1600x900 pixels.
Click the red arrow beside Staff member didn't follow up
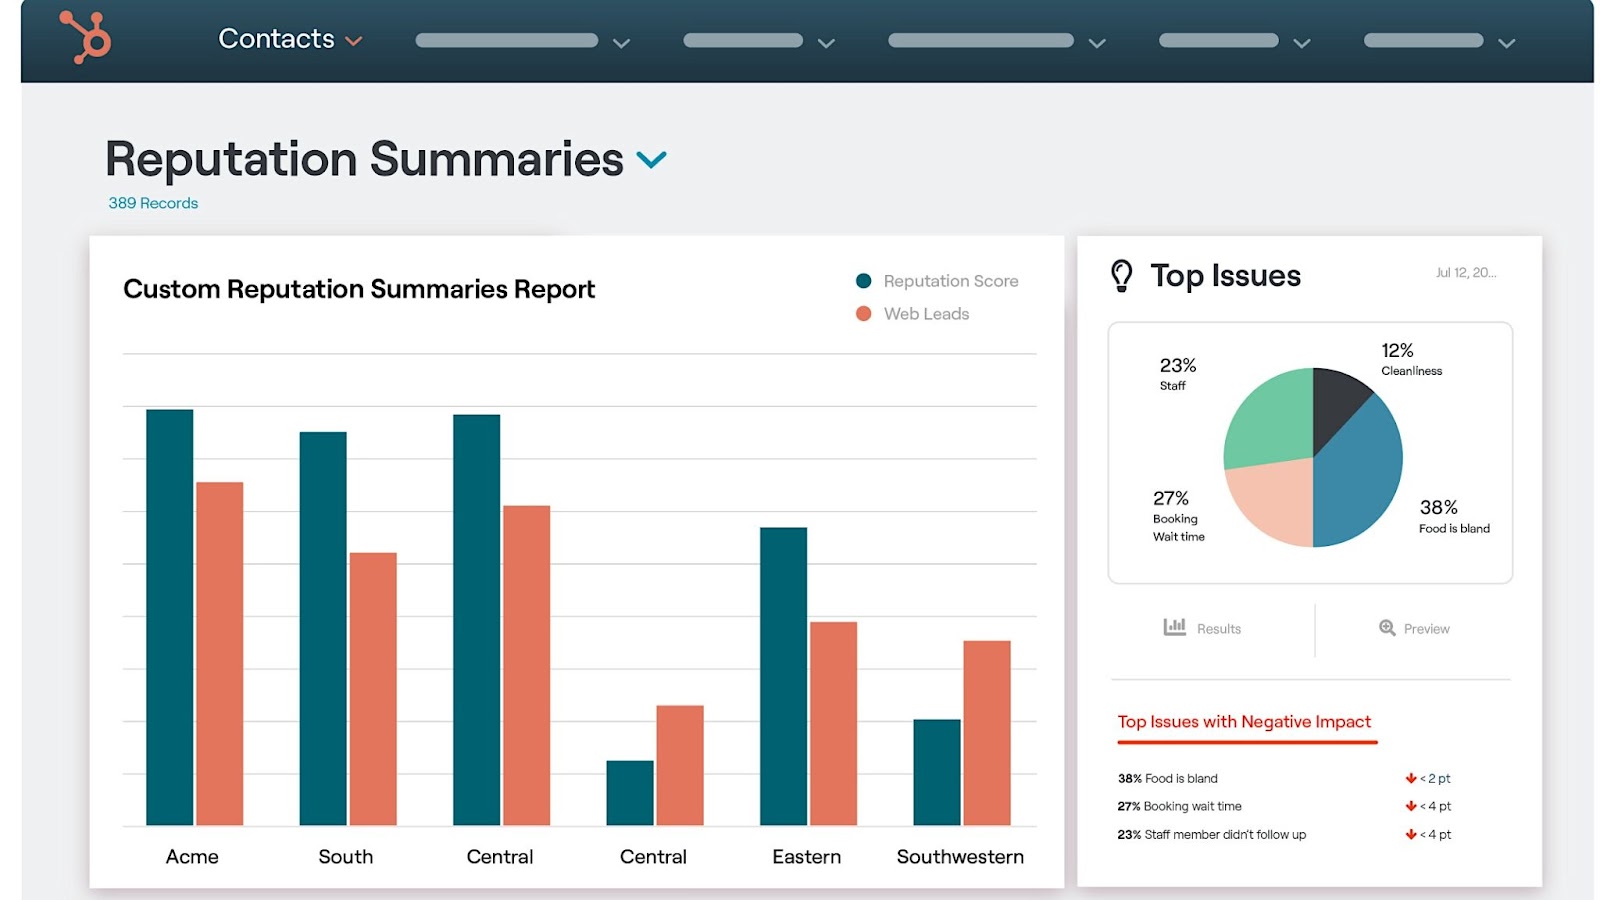1412,834
